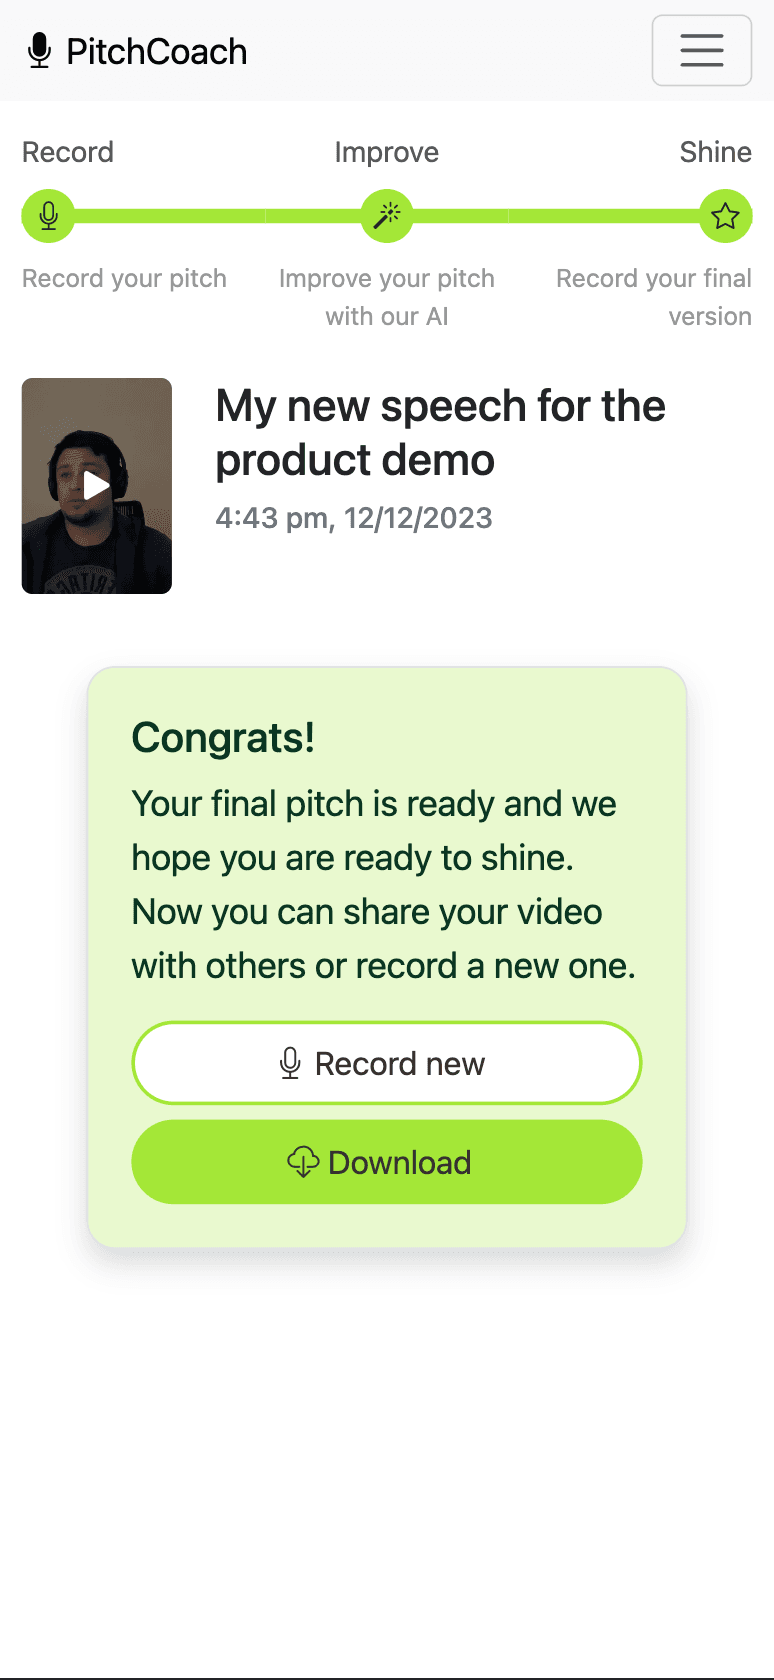The height and width of the screenshot is (1680, 774).
Task: Switch to the Record step label
Action: tap(68, 152)
